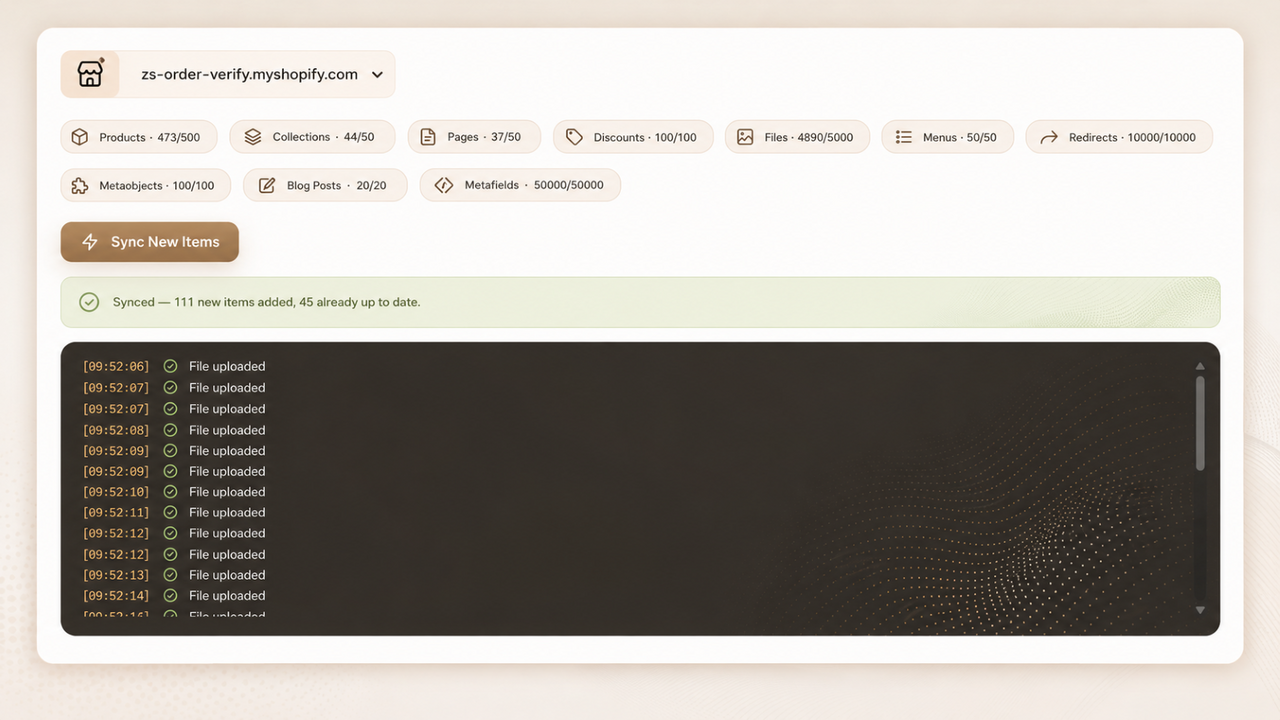The height and width of the screenshot is (720, 1280).
Task: Click the Redirects arrow icon
Action: tap(1049, 137)
